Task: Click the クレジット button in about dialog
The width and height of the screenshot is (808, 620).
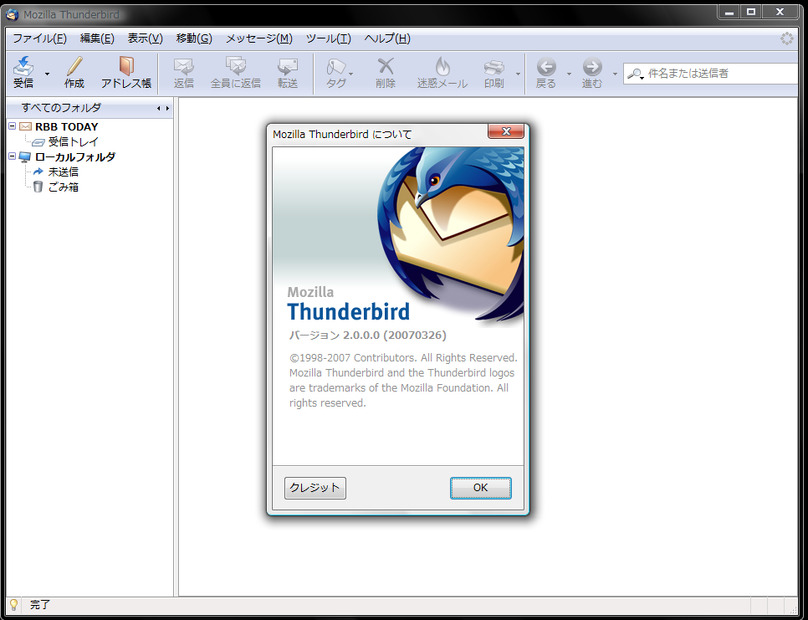Action: (315, 488)
